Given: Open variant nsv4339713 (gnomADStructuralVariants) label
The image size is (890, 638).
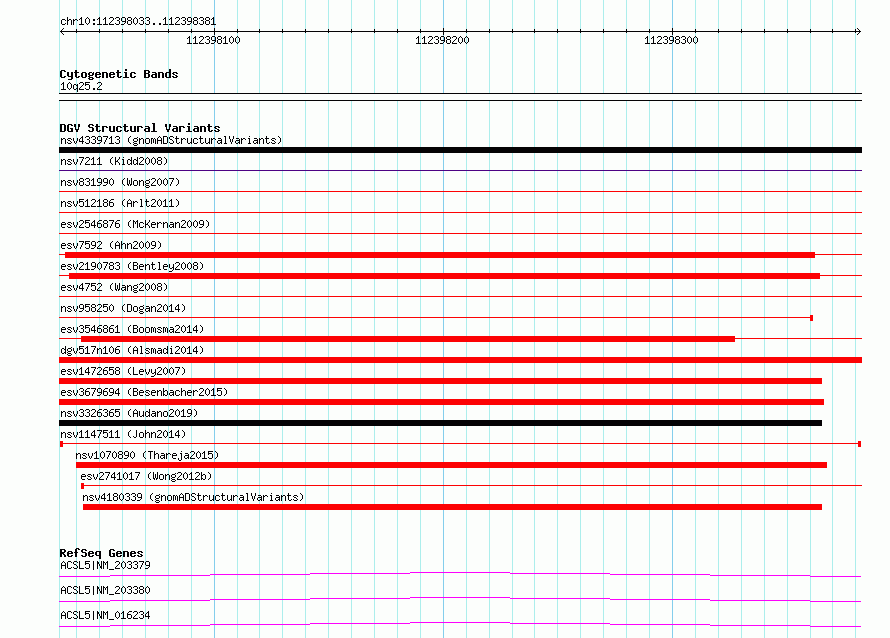Looking at the screenshot, I should (171, 140).
